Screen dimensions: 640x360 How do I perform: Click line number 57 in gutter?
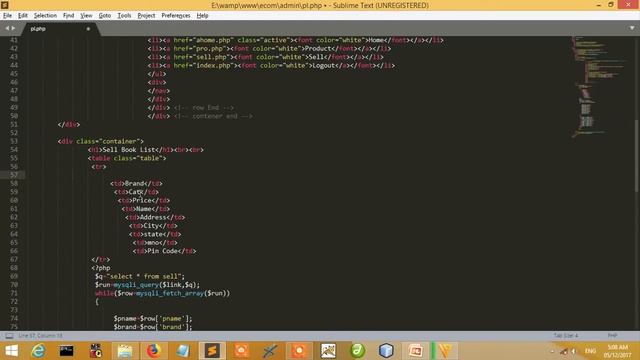pos(14,175)
